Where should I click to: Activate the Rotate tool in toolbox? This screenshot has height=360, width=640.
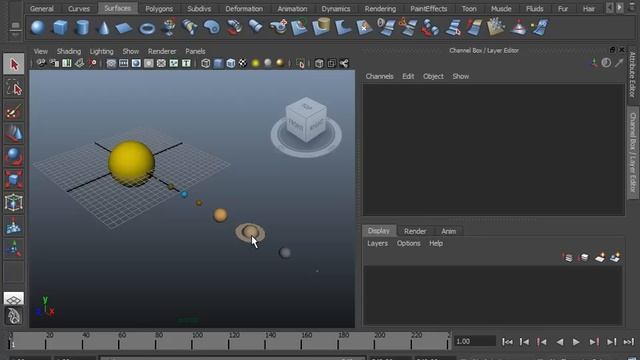tap(14, 157)
